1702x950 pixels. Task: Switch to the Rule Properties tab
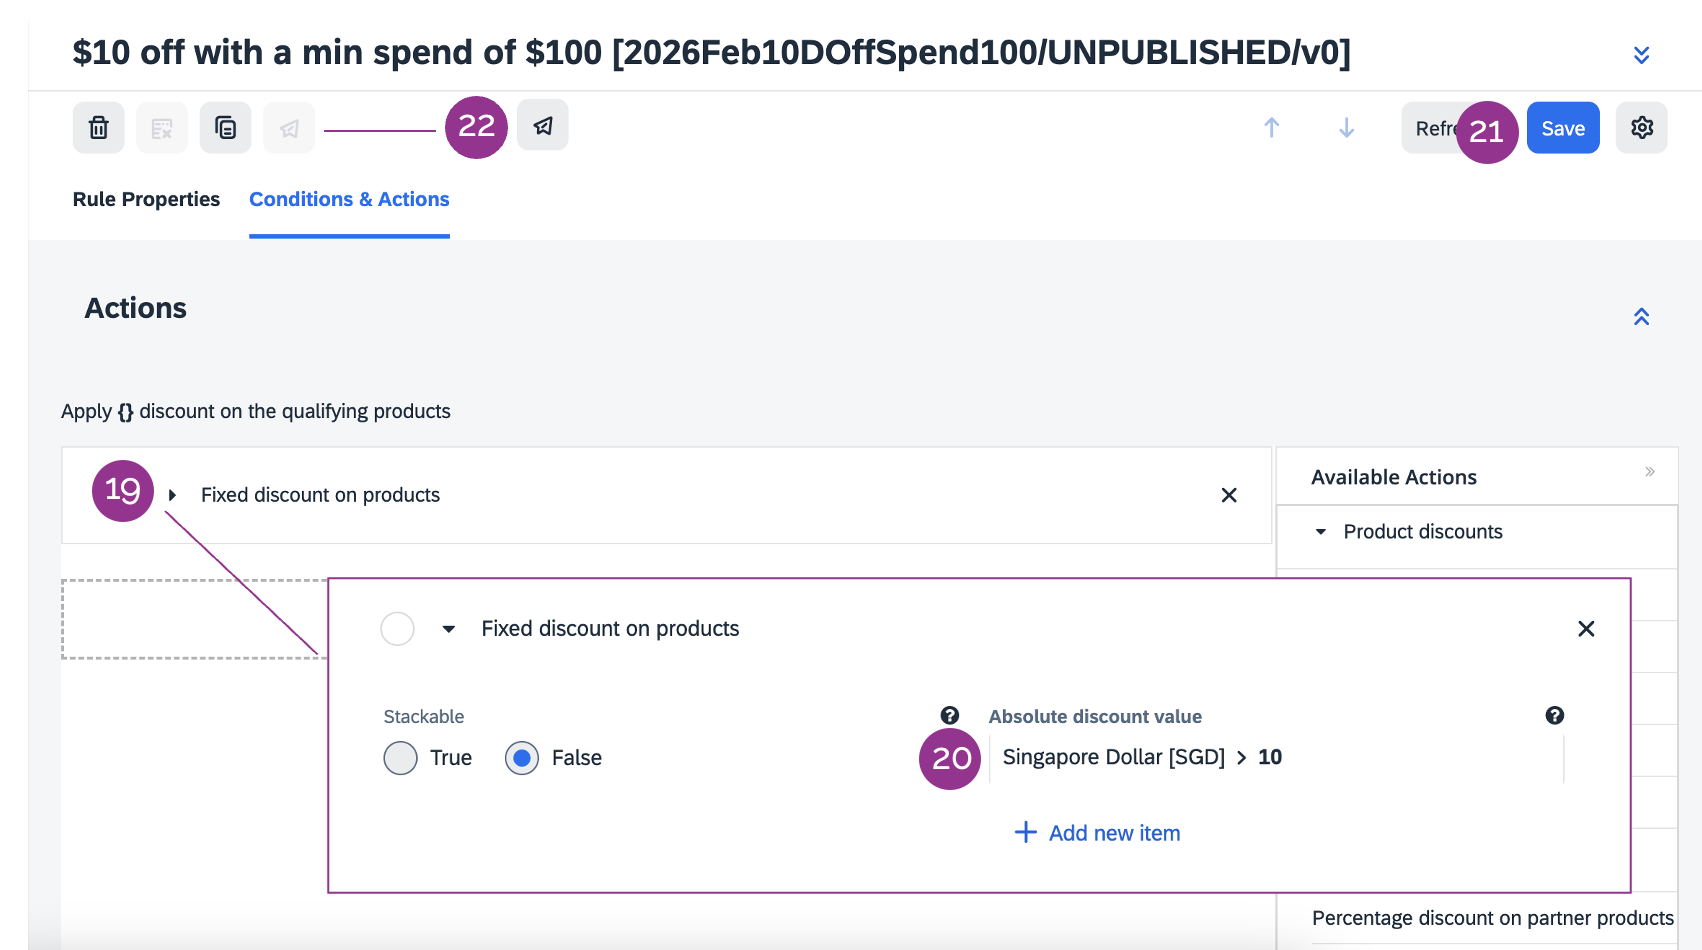146,199
